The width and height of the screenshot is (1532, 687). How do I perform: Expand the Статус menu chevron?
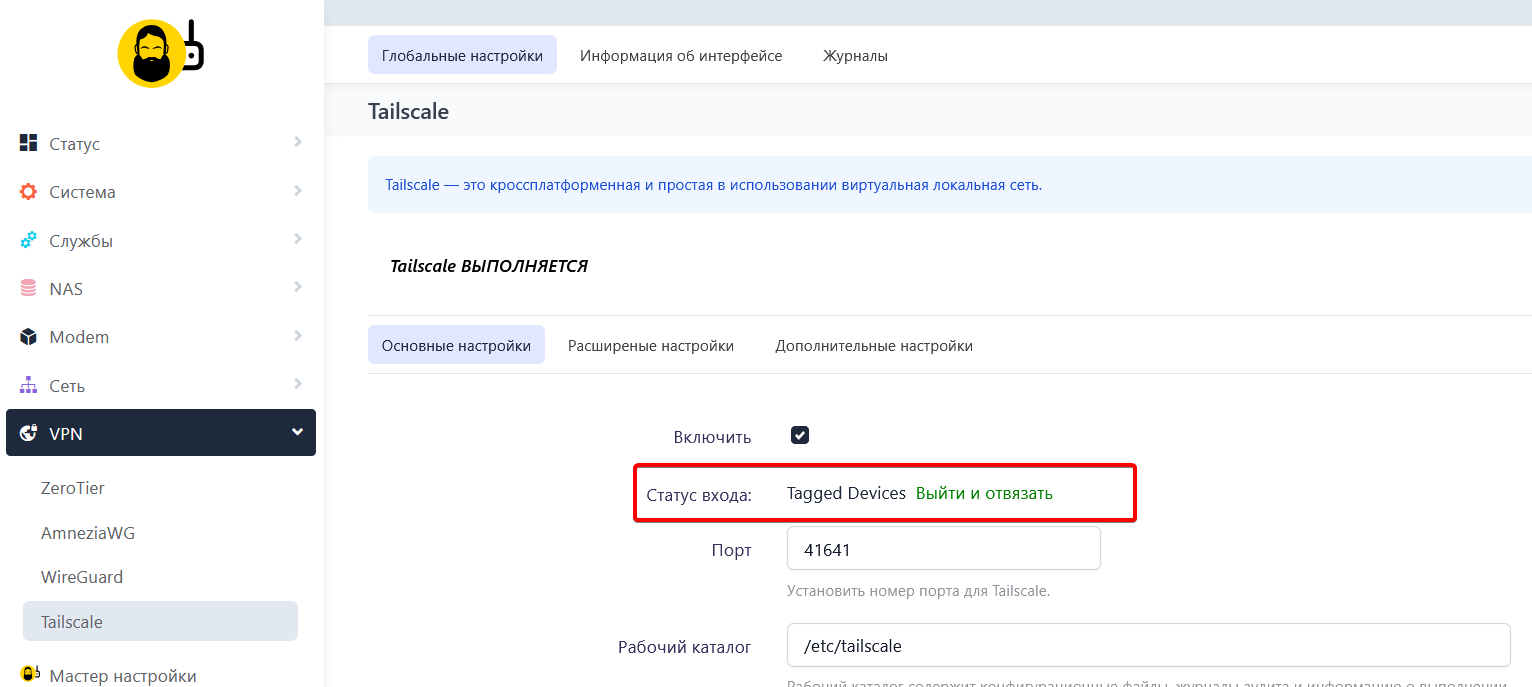(297, 143)
